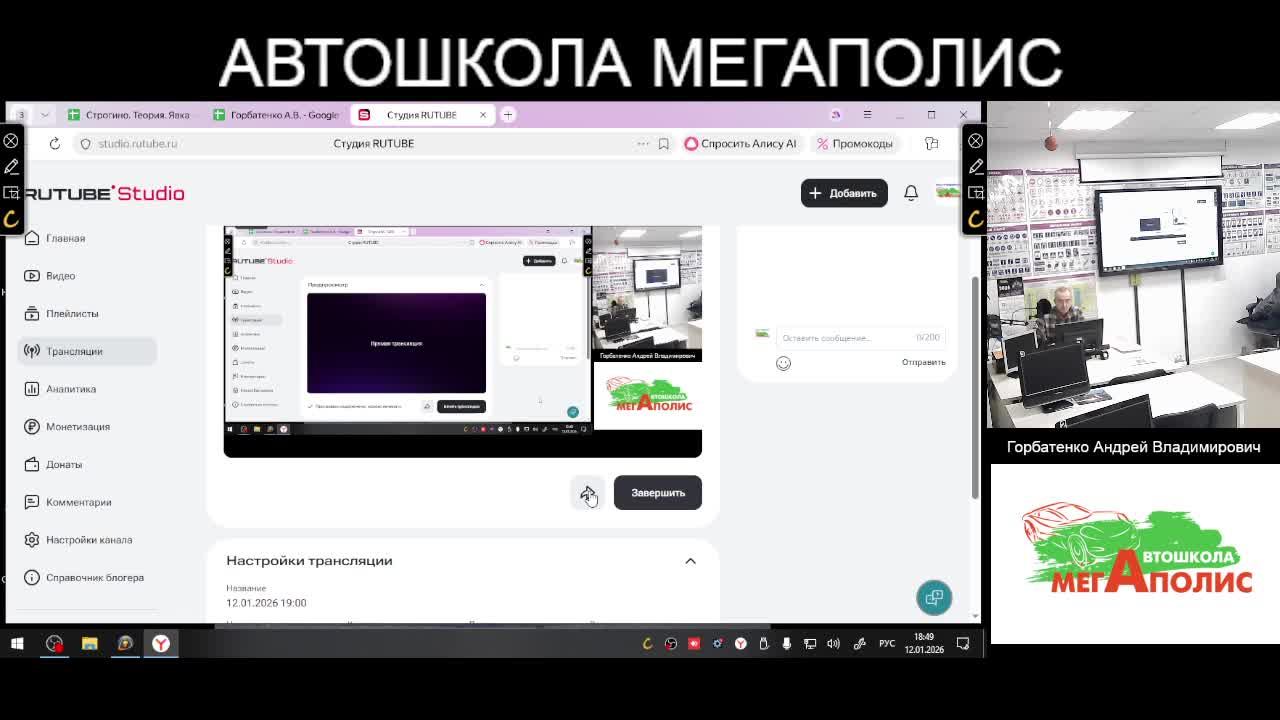
Task: Click the studio.rutube.ru address bar
Action: pyautogui.click(x=138, y=144)
